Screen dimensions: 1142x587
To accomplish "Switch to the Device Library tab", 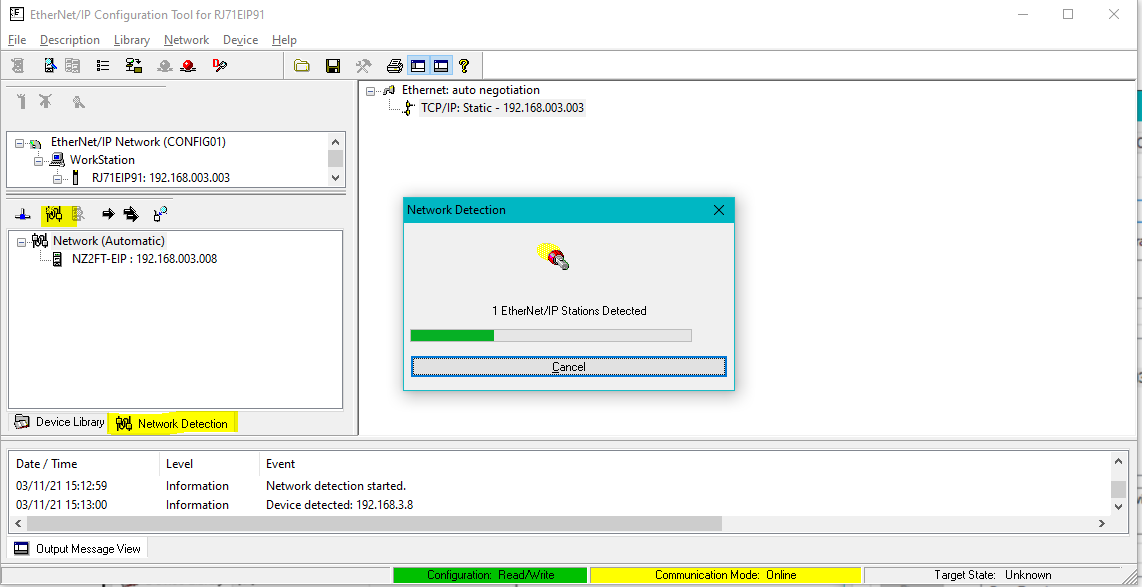I will pos(60,422).
